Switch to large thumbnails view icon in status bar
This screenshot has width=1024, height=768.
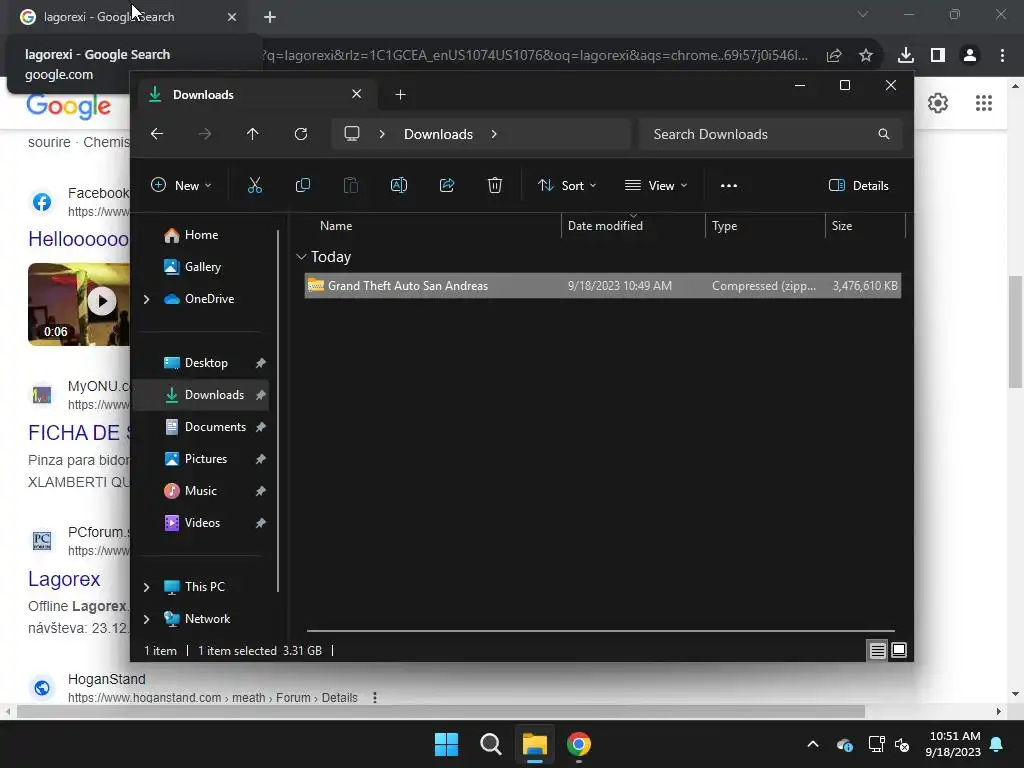[899, 650]
